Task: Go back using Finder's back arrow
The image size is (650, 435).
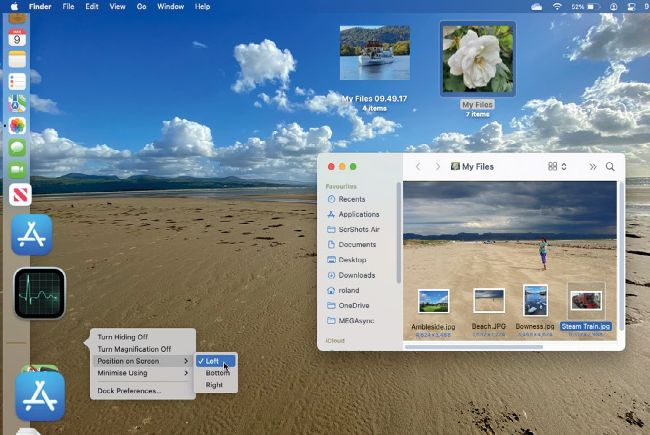Action: 418,167
